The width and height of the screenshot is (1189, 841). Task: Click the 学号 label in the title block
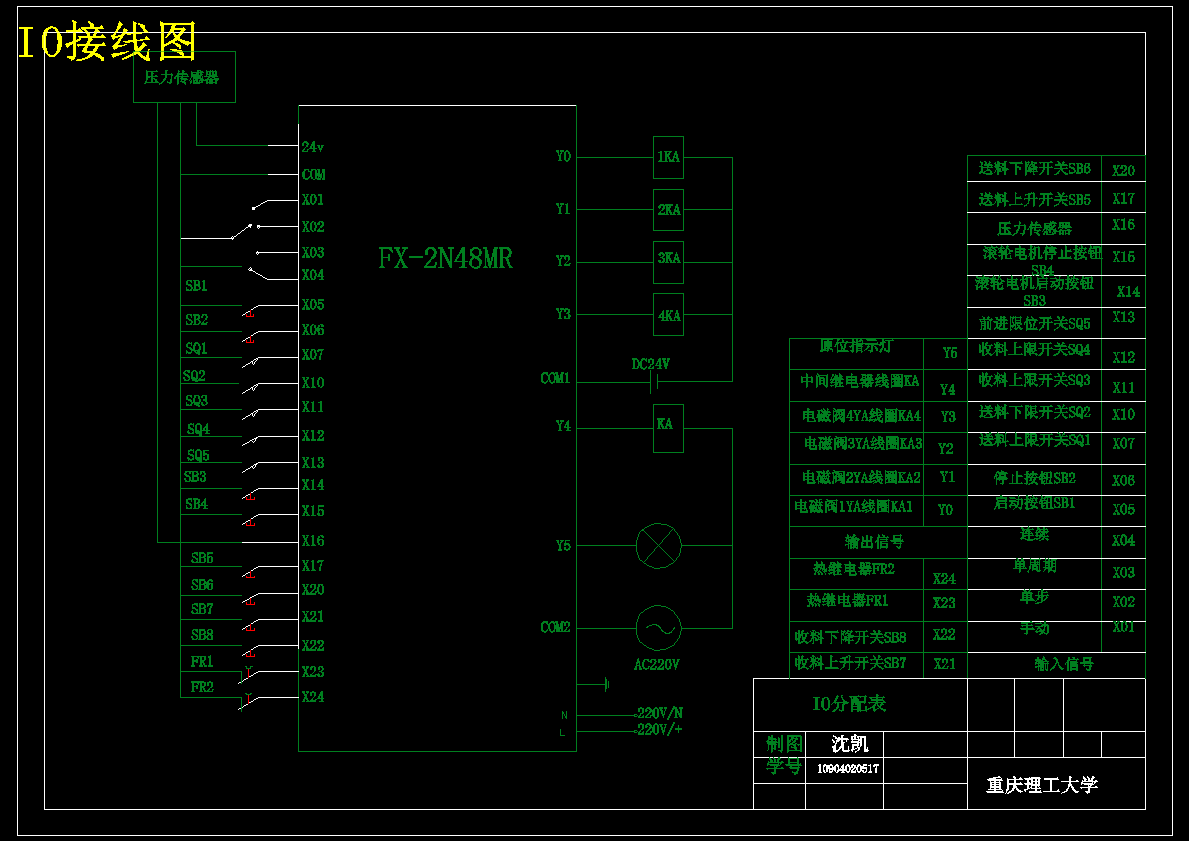click(x=783, y=767)
